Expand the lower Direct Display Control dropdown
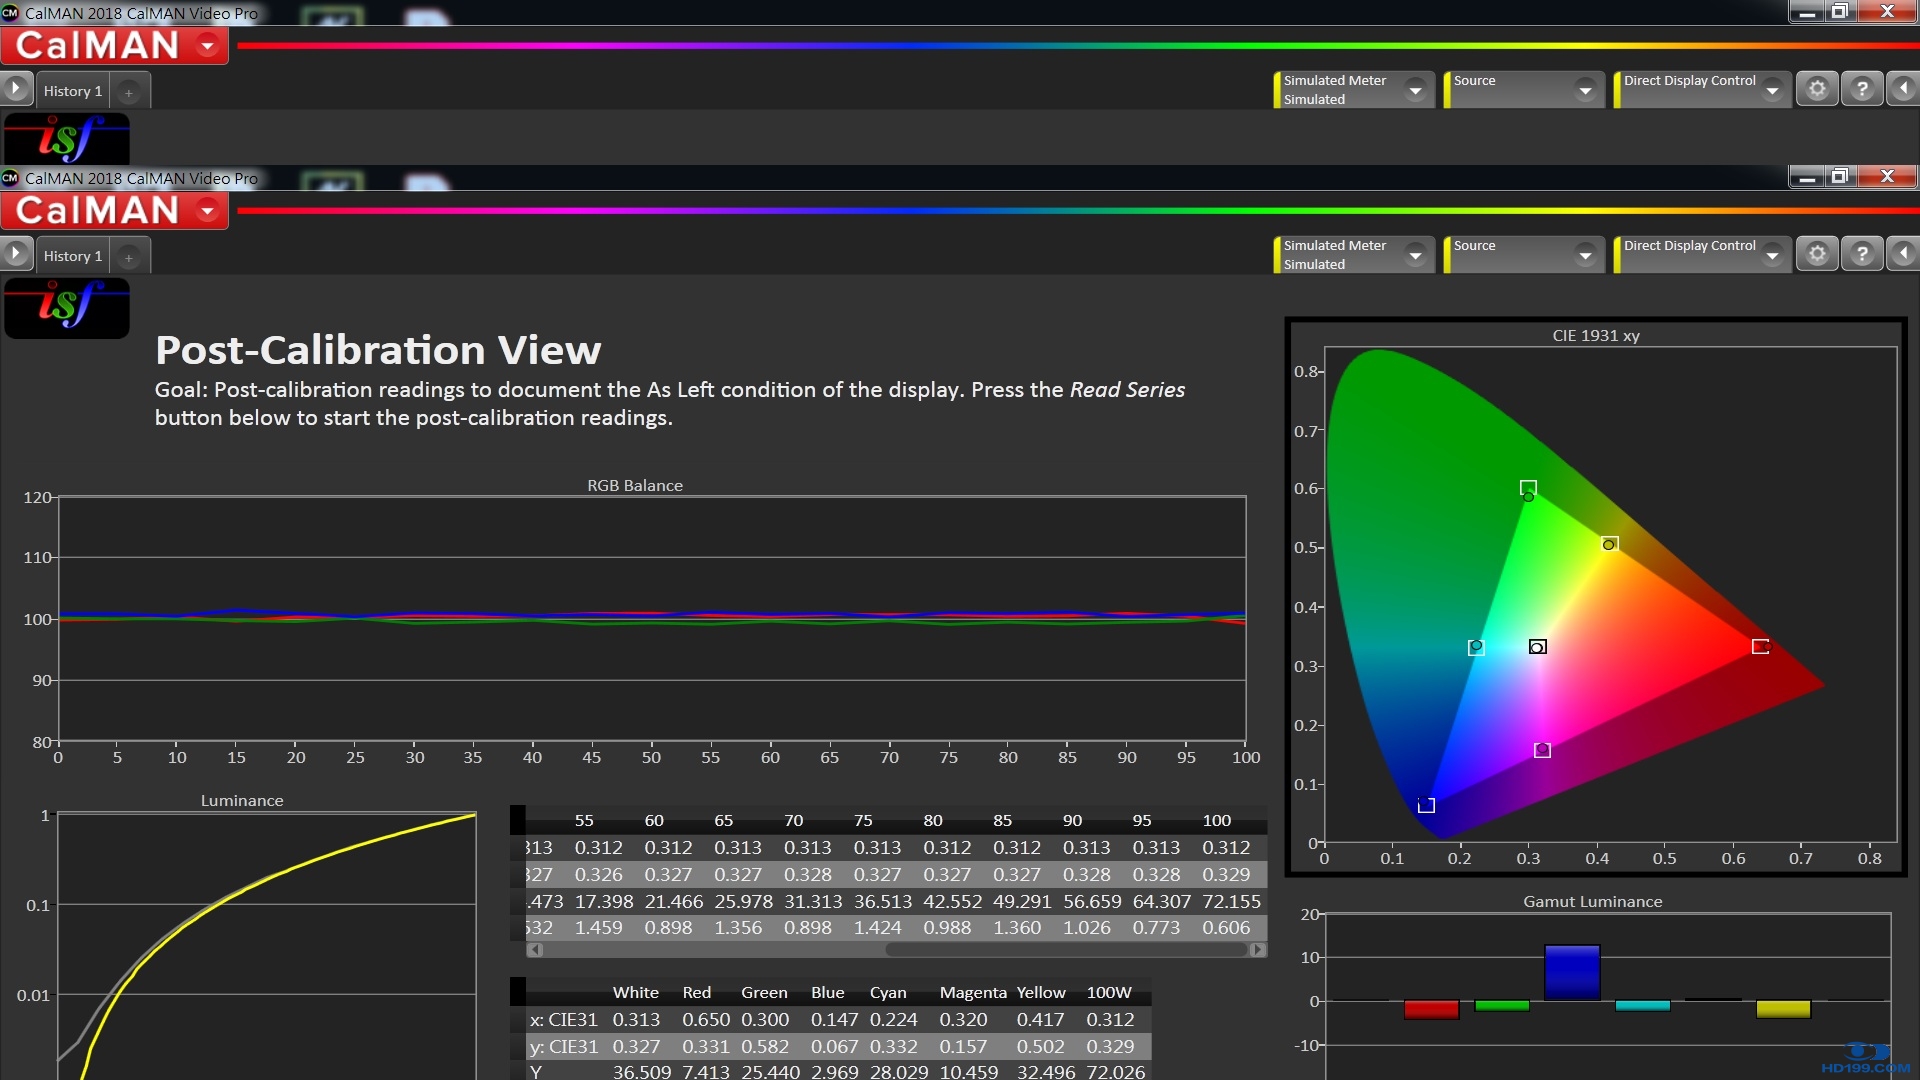 tap(1771, 255)
